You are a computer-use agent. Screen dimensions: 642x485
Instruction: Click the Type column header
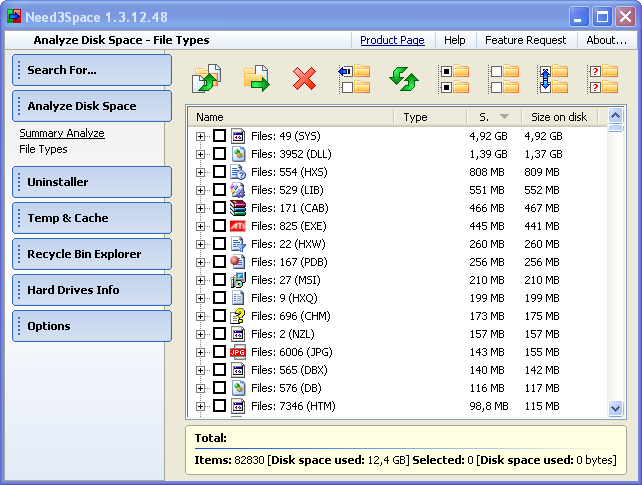tap(430, 117)
